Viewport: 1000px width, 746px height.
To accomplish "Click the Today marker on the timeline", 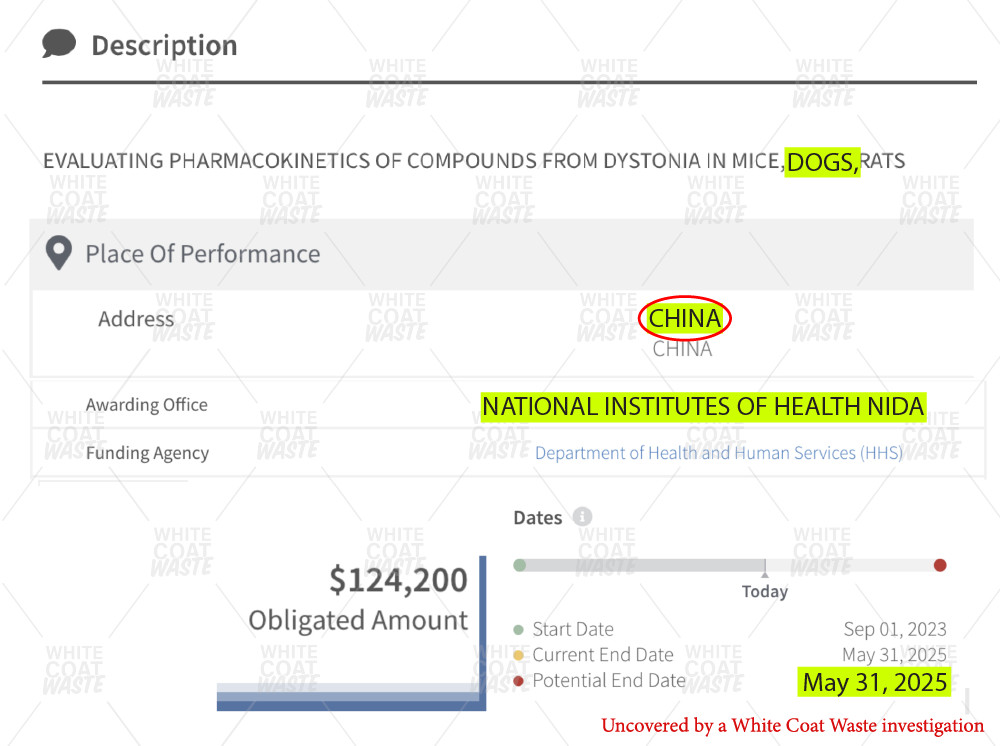I will (765, 591).
